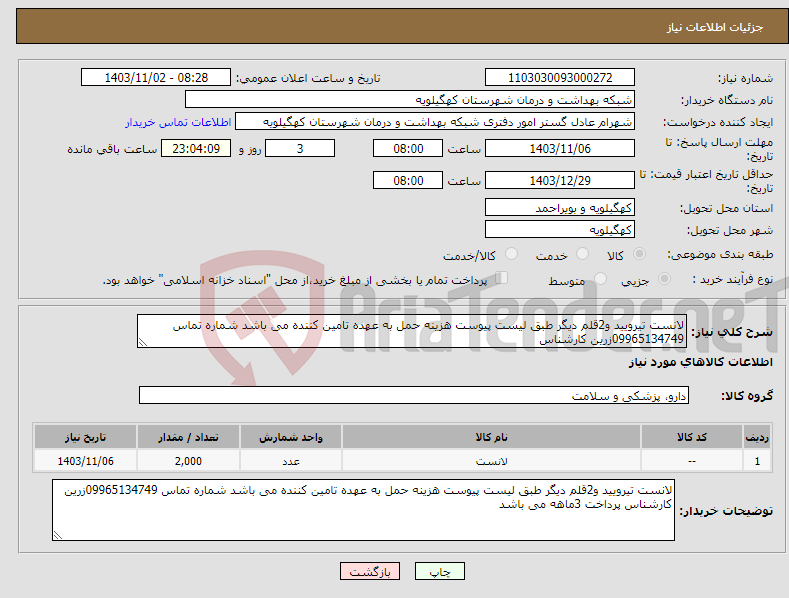The image size is (789, 598).
Task: Click the نام دستگاه خریدار label
Action: tap(727, 101)
